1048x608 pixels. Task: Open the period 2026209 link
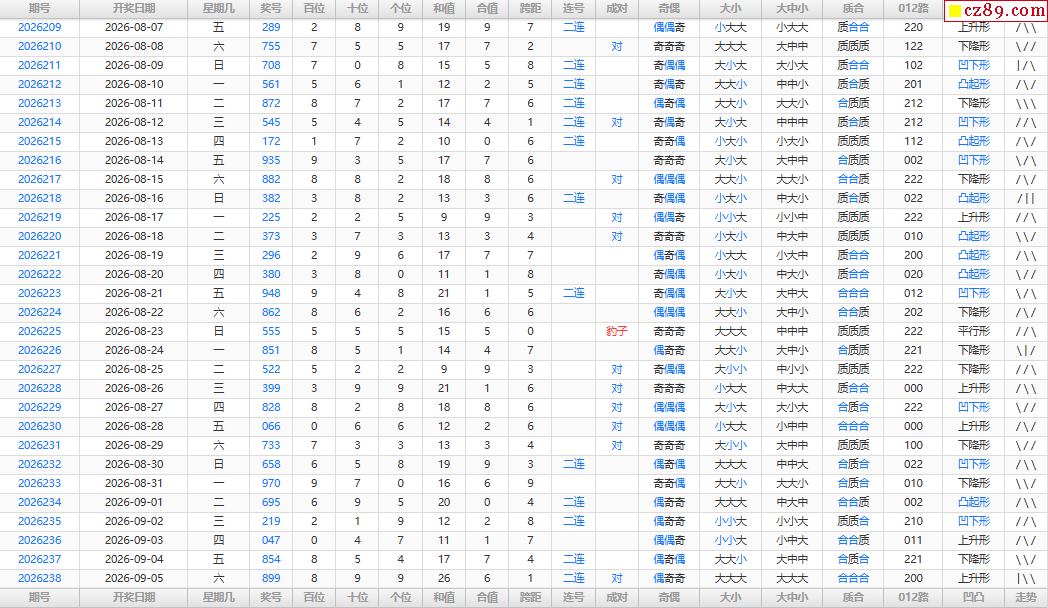(39, 27)
